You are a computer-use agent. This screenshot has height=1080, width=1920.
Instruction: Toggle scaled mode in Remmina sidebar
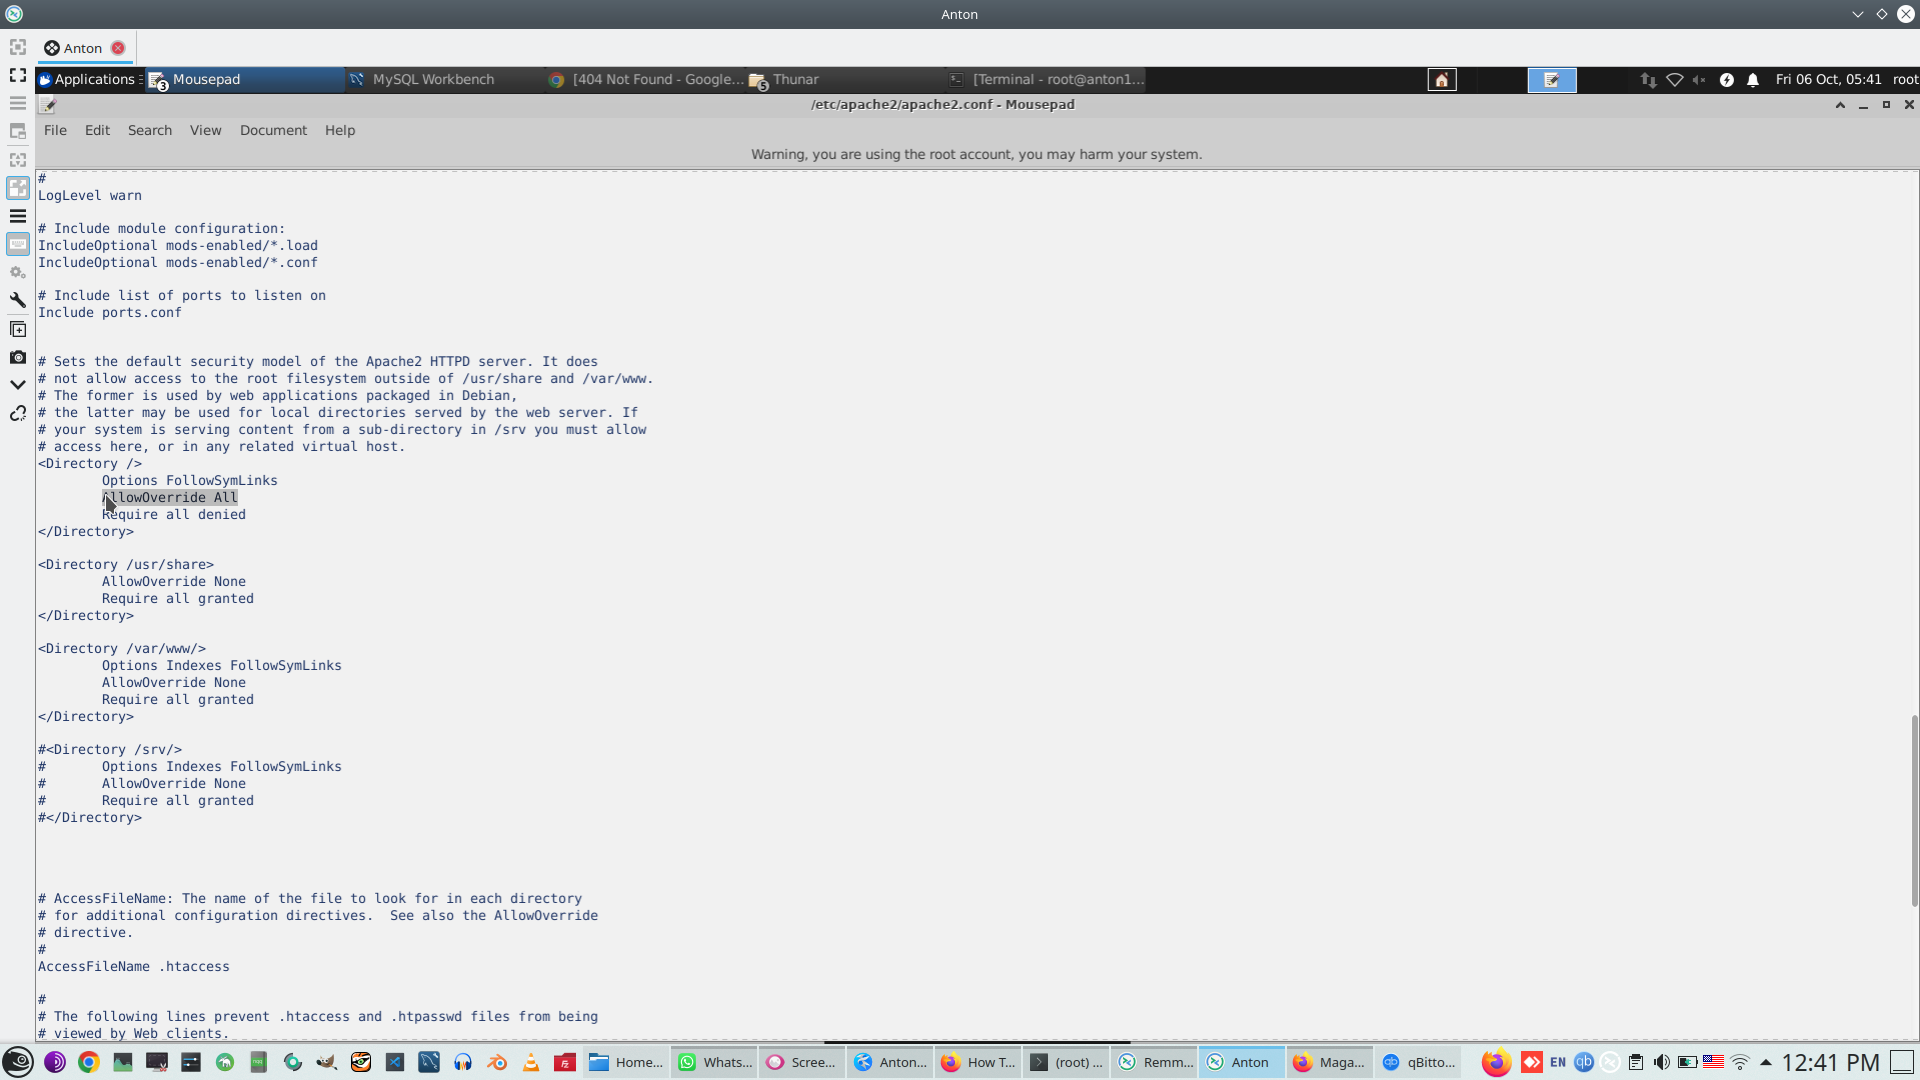(x=17, y=188)
